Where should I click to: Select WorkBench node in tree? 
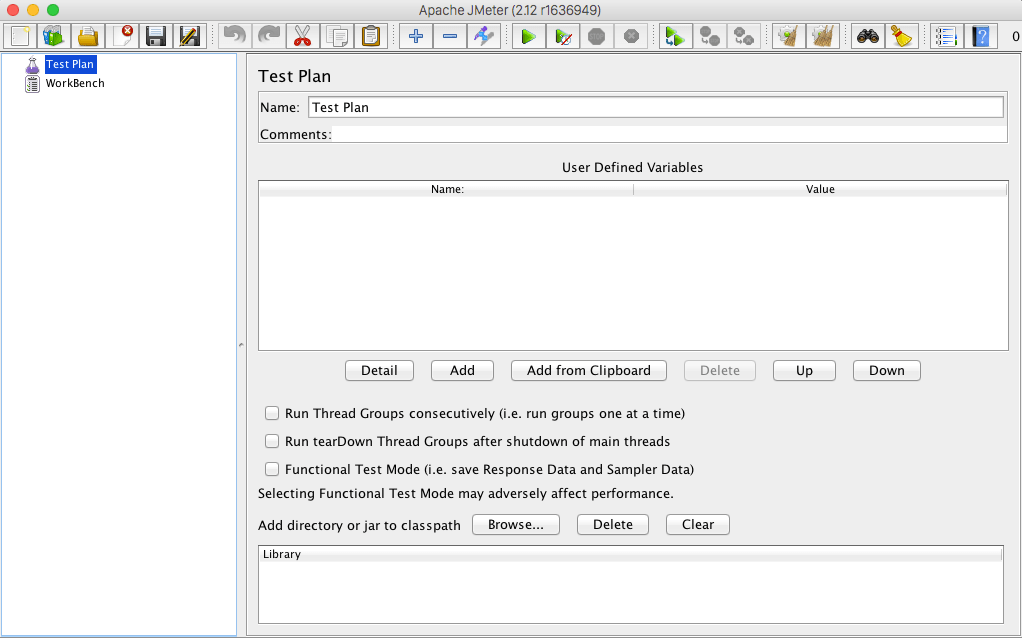tap(75, 83)
